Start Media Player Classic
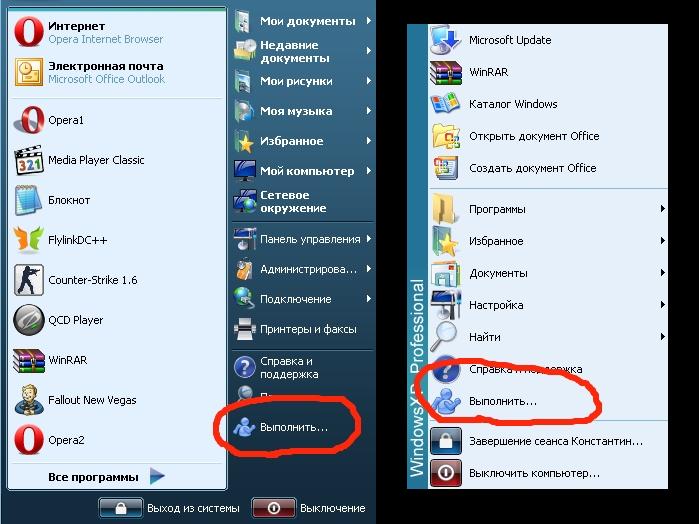This screenshot has height=524, width=699. pos(29,160)
